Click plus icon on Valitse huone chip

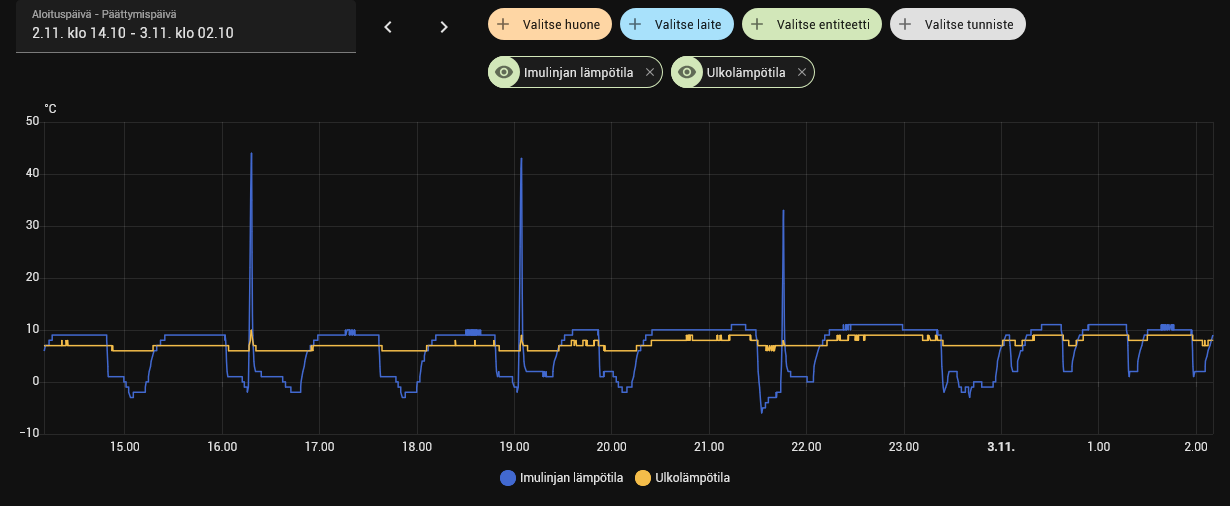(503, 23)
